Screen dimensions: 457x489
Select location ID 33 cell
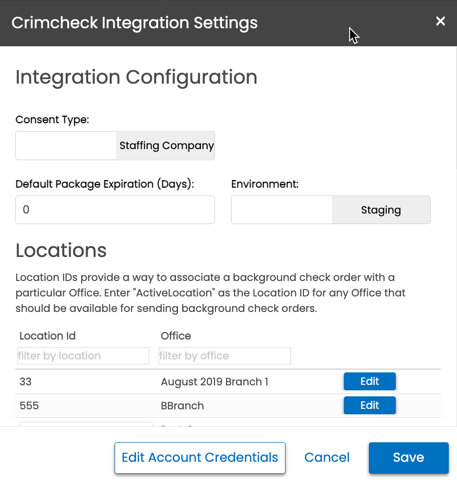point(25,381)
